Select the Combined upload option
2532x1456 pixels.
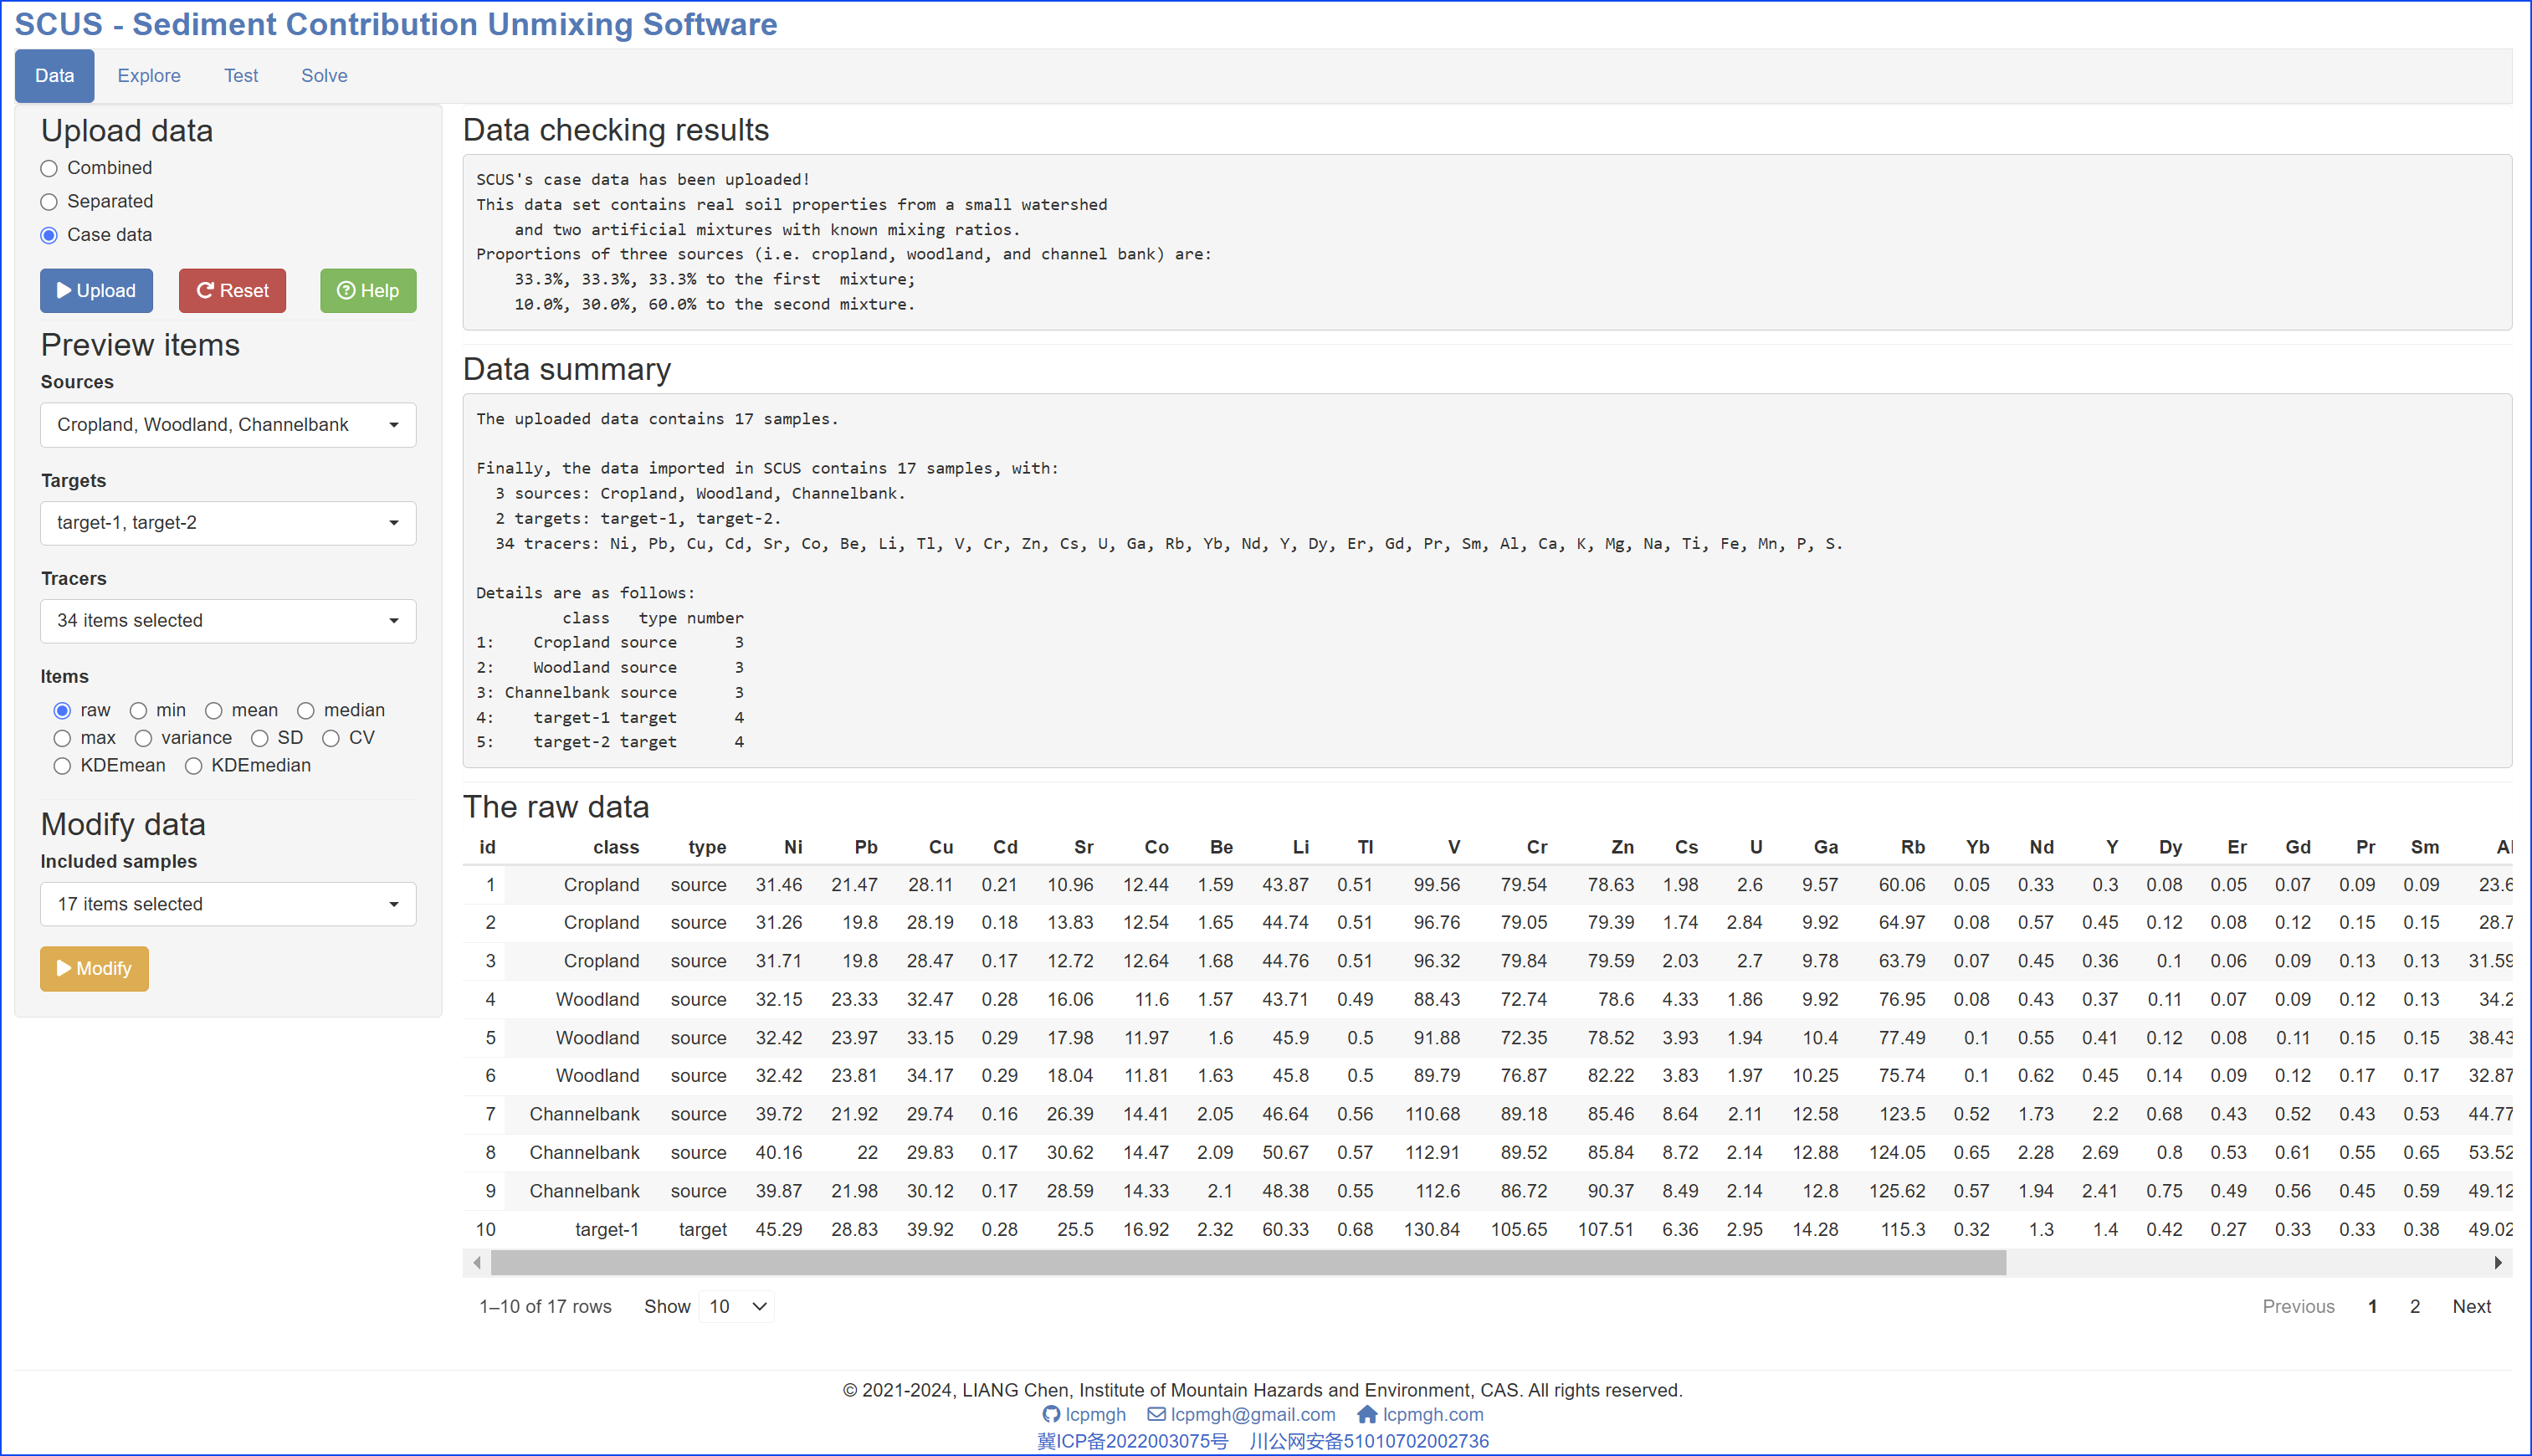[x=49, y=169]
